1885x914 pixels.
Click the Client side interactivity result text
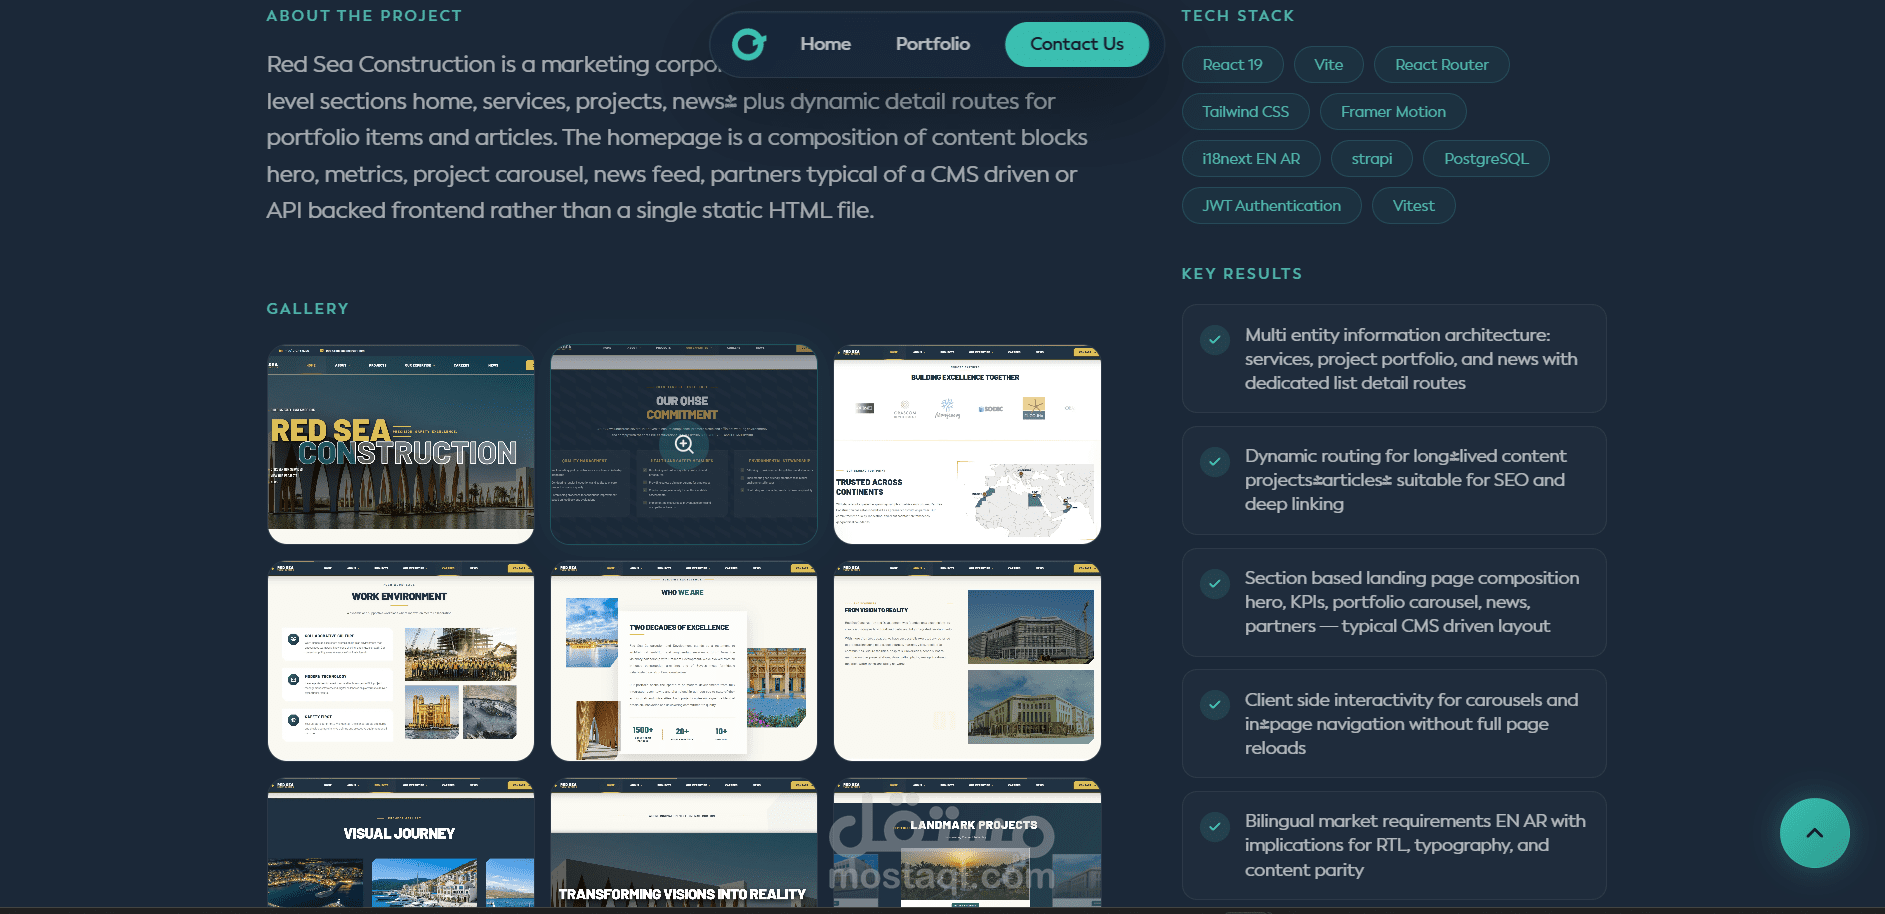(1411, 724)
